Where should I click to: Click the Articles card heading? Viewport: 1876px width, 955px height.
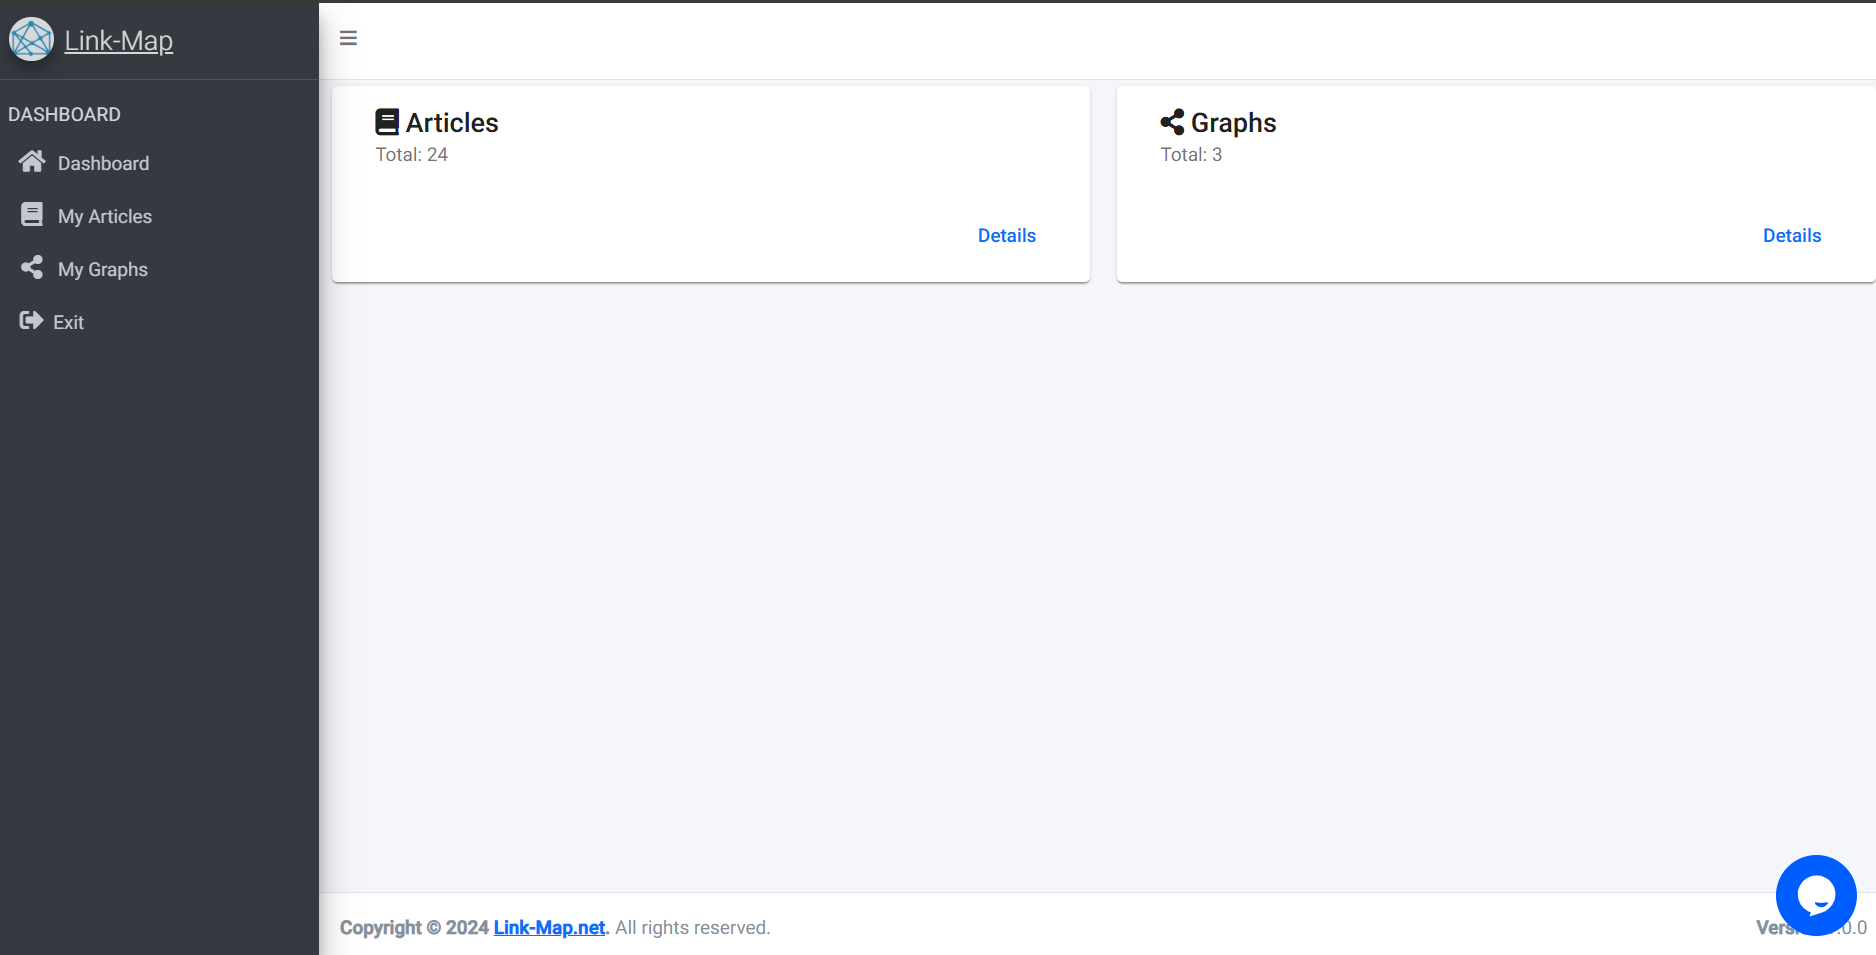(452, 123)
